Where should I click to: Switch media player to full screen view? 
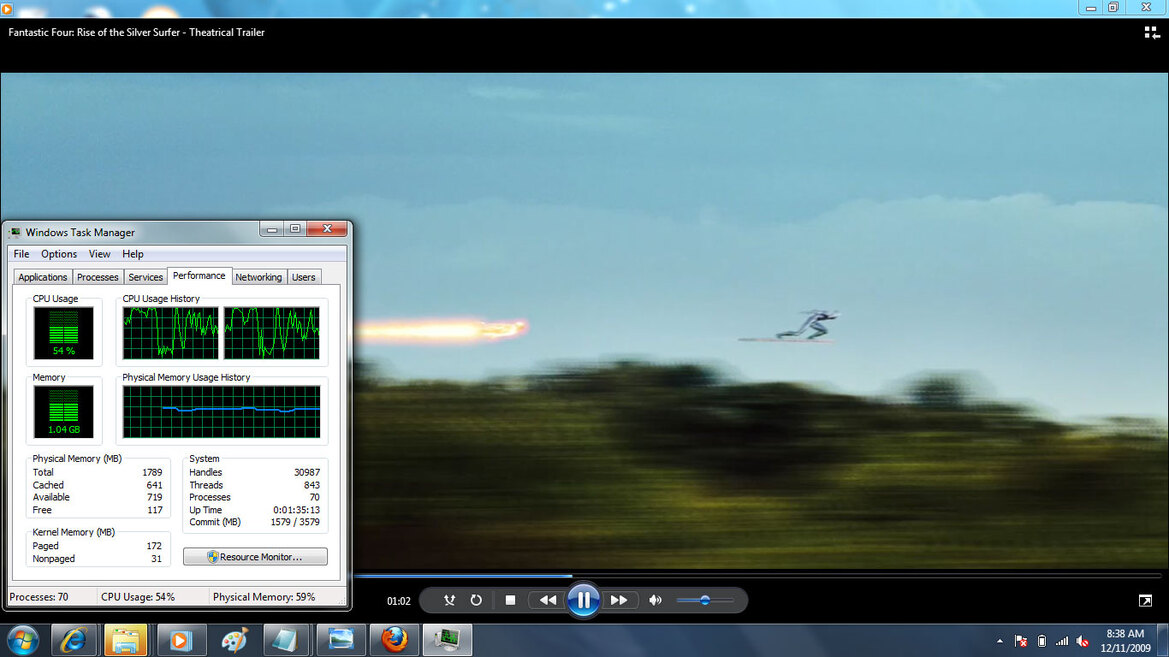pyautogui.click(x=1145, y=600)
